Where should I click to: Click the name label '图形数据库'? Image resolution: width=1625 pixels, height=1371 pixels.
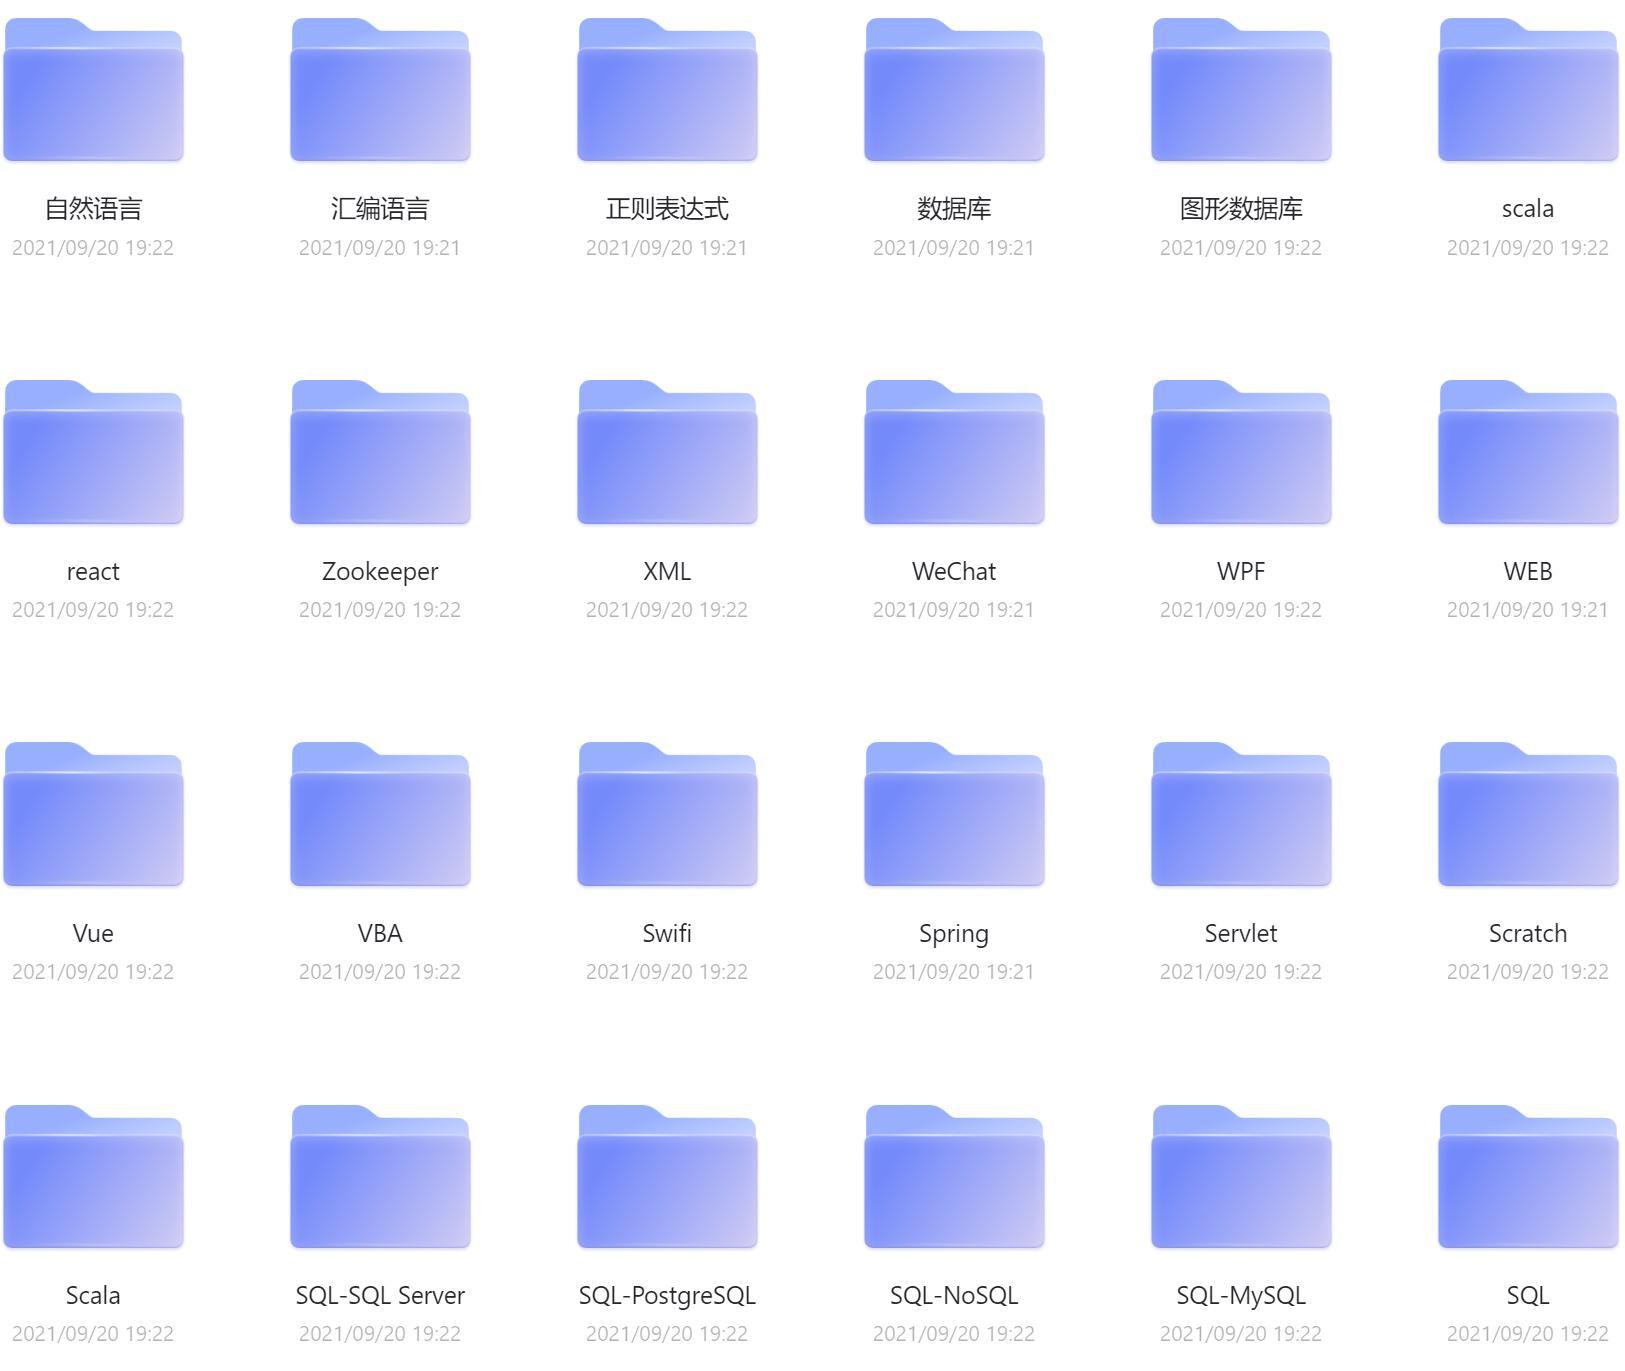point(1241,209)
